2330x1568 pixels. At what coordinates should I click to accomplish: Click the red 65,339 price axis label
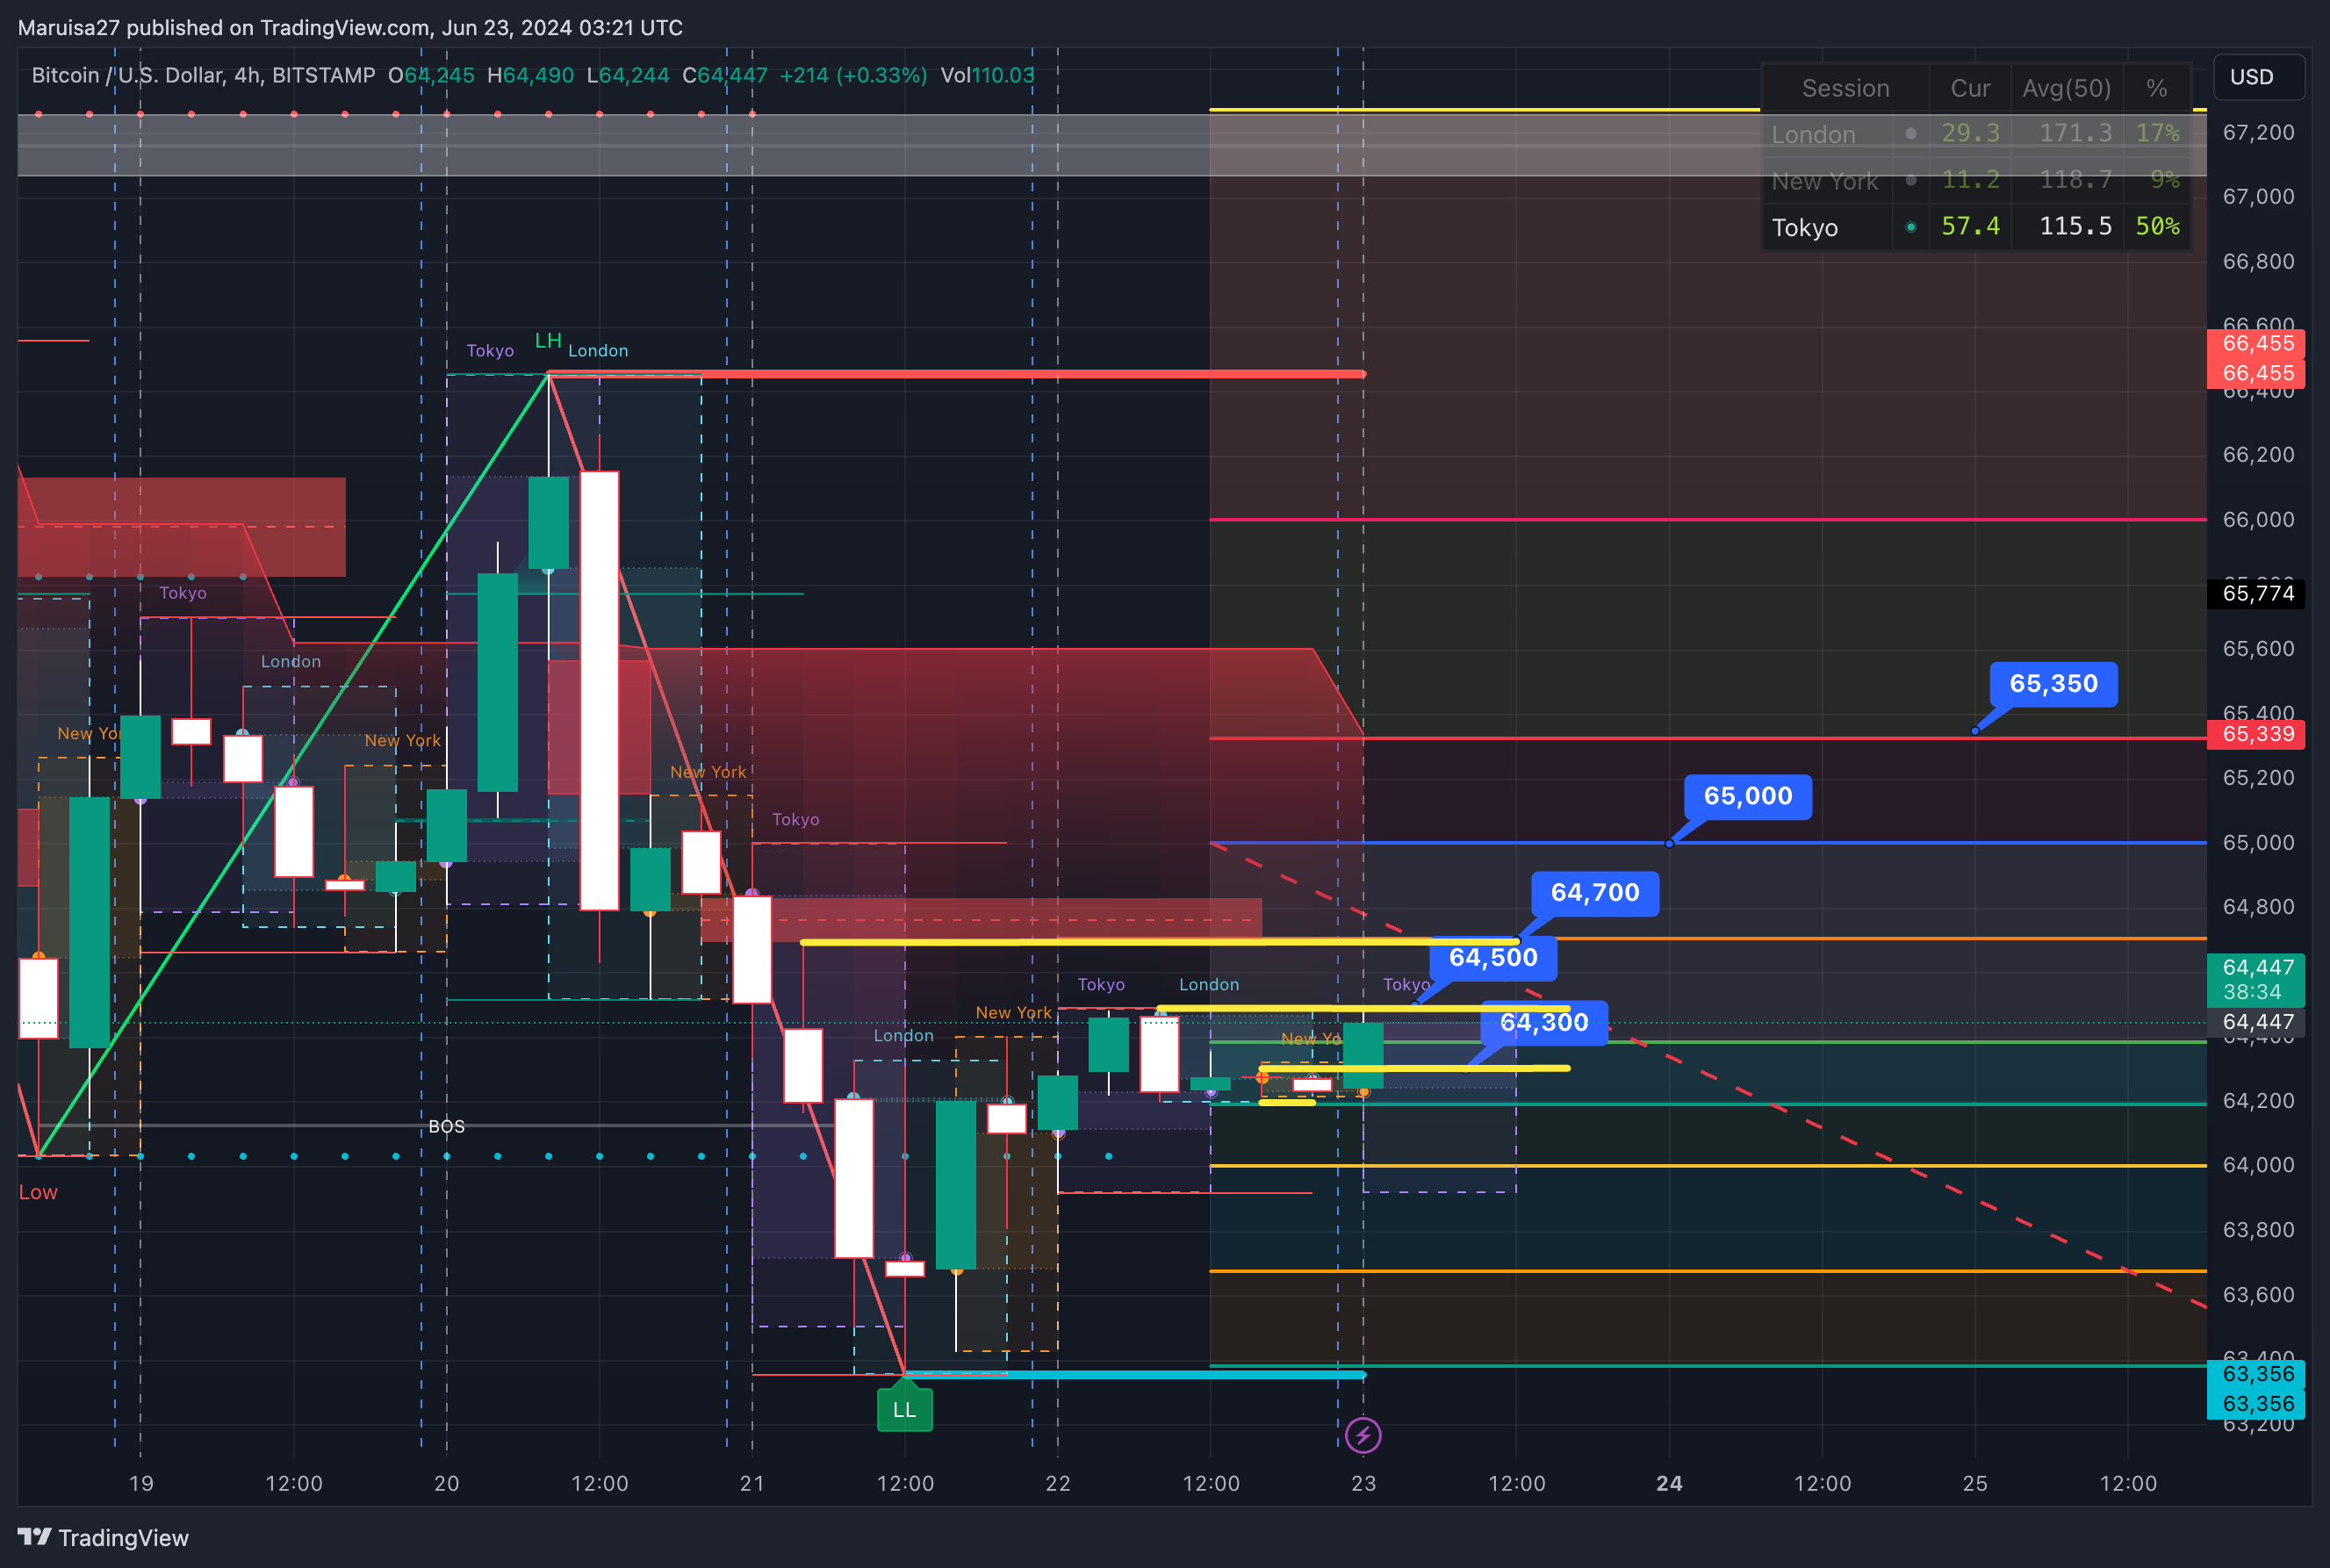pos(2257,734)
